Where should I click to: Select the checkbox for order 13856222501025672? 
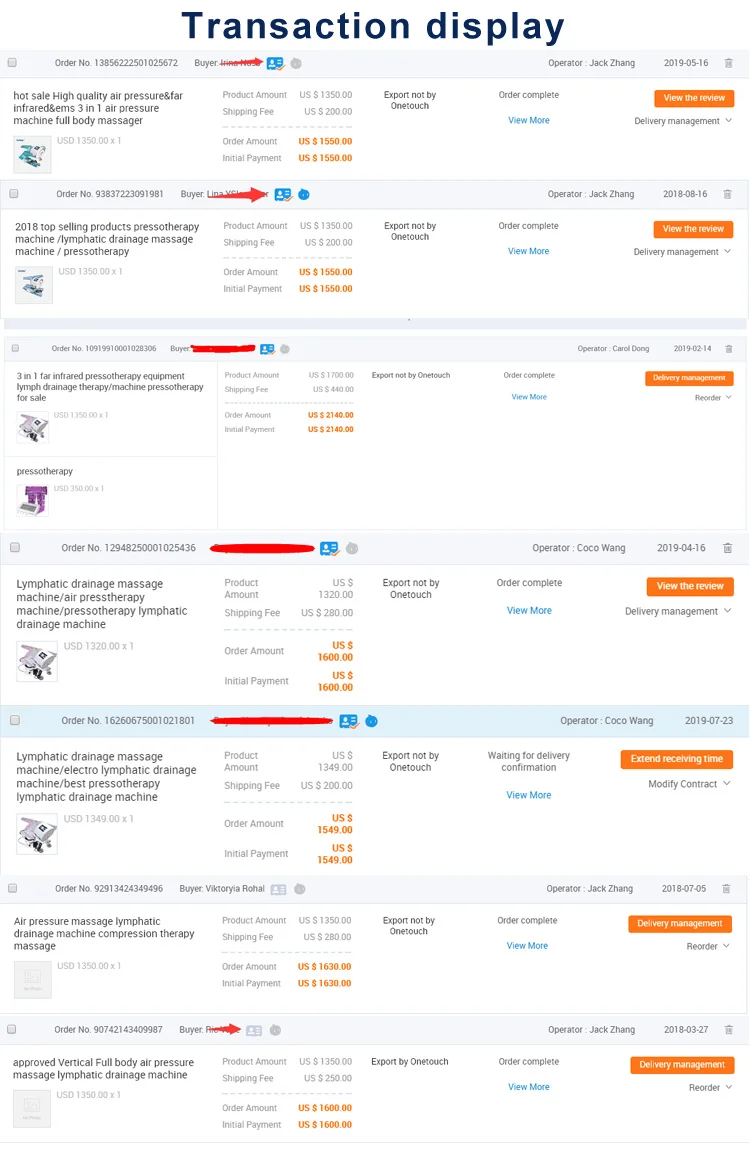pos(12,63)
